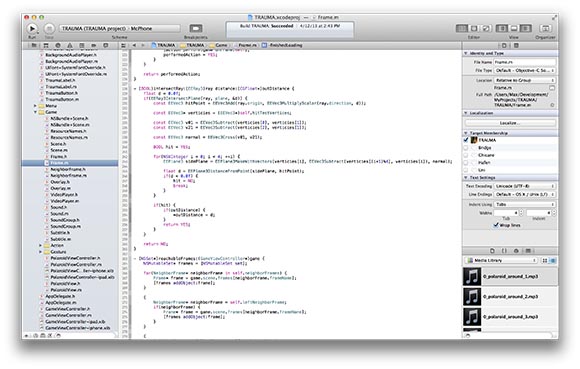Switch Media Library to icon grid view

coord(545,260)
